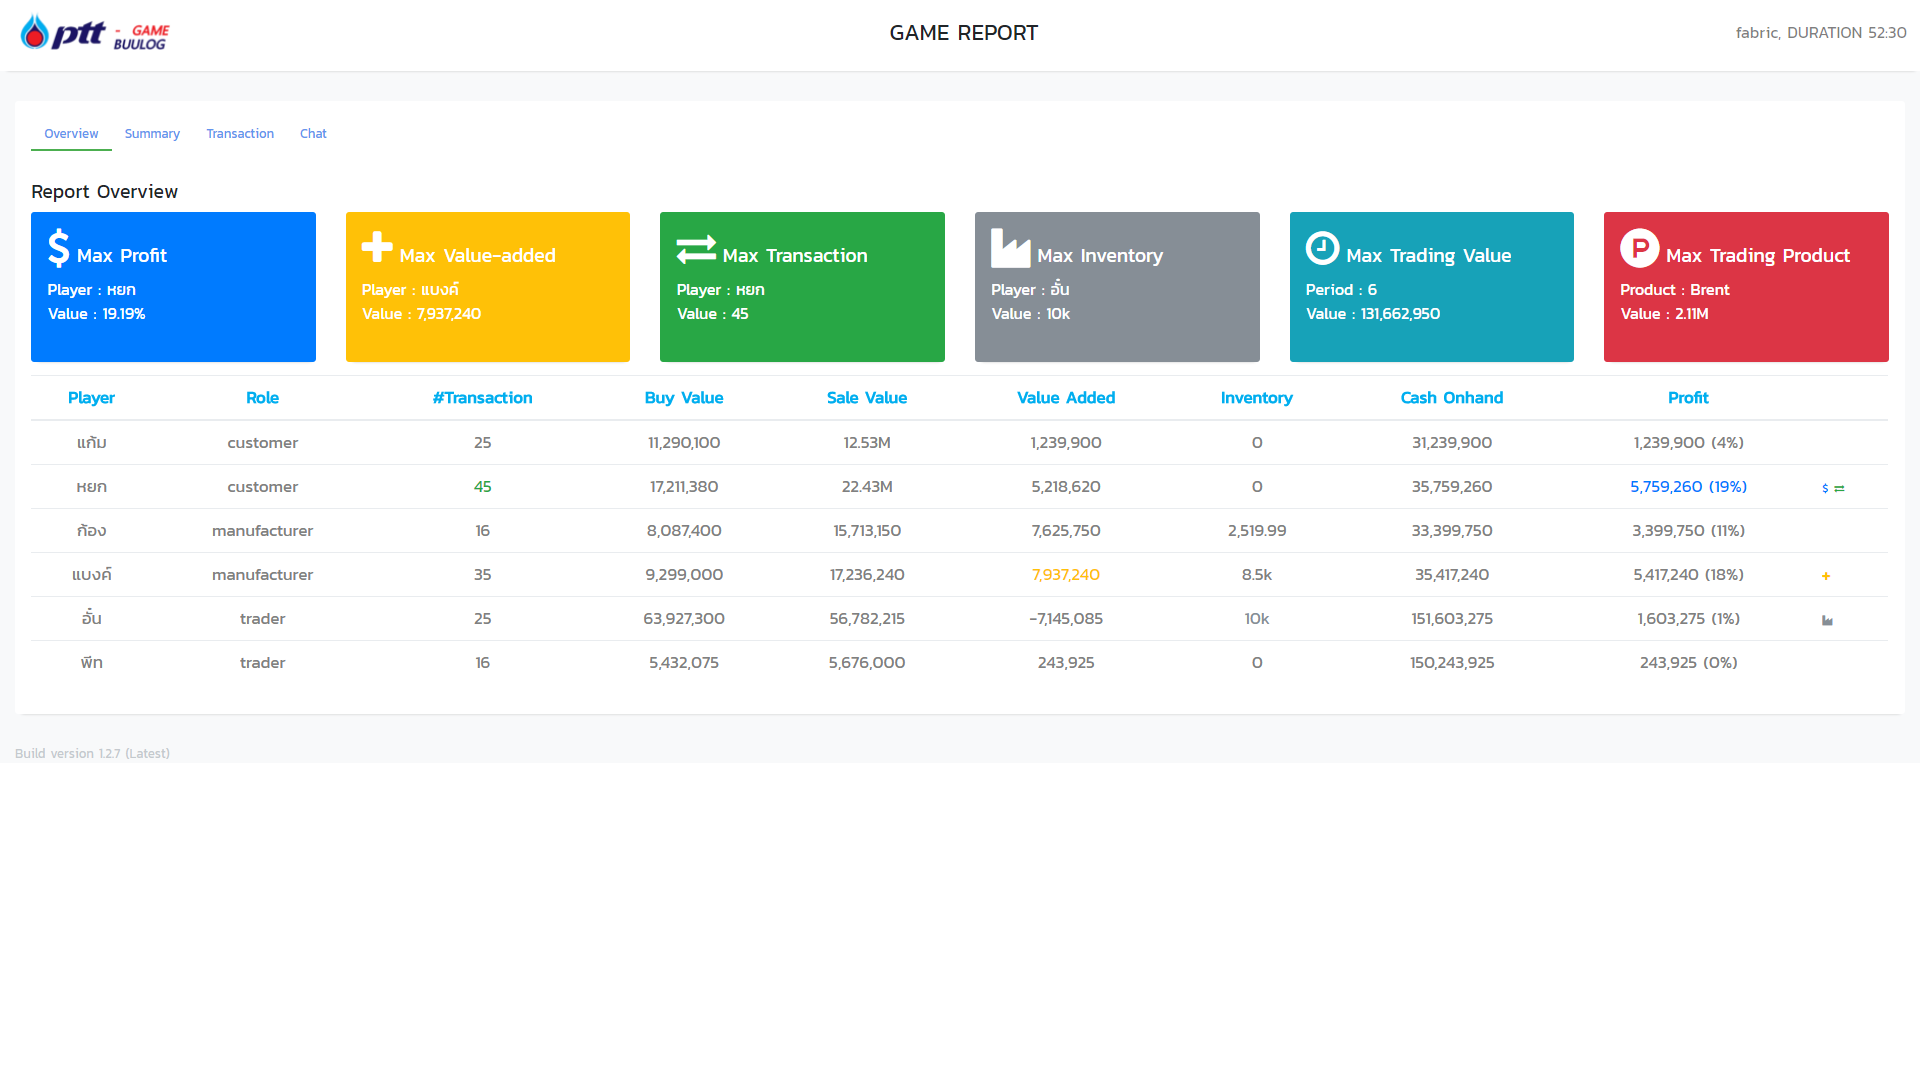Click the Value Added column header
The height and width of the screenshot is (1080, 1920).
coord(1066,398)
